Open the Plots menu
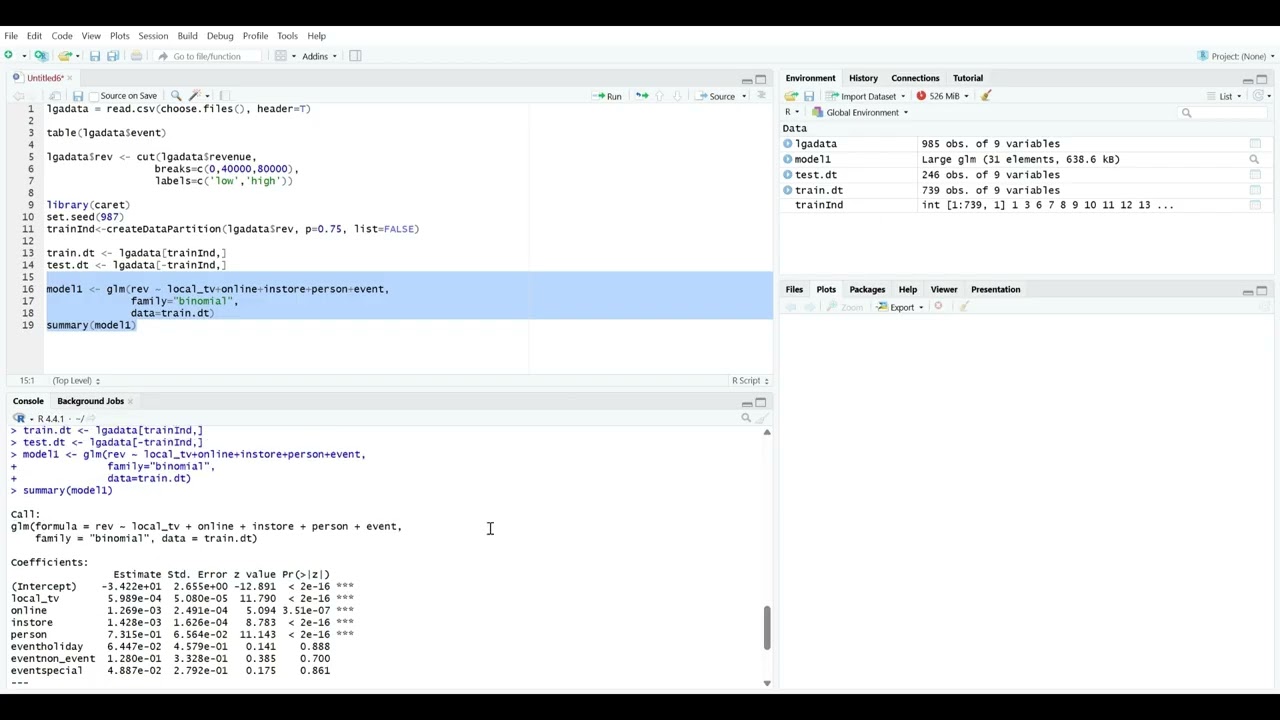The height and width of the screenshot is (720, 1280). 119,36
